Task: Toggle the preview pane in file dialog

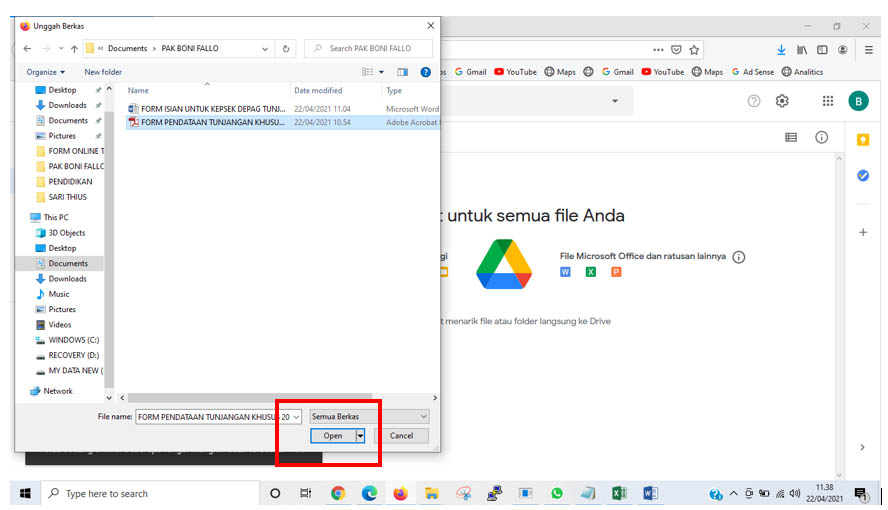Action: [402, 72]
